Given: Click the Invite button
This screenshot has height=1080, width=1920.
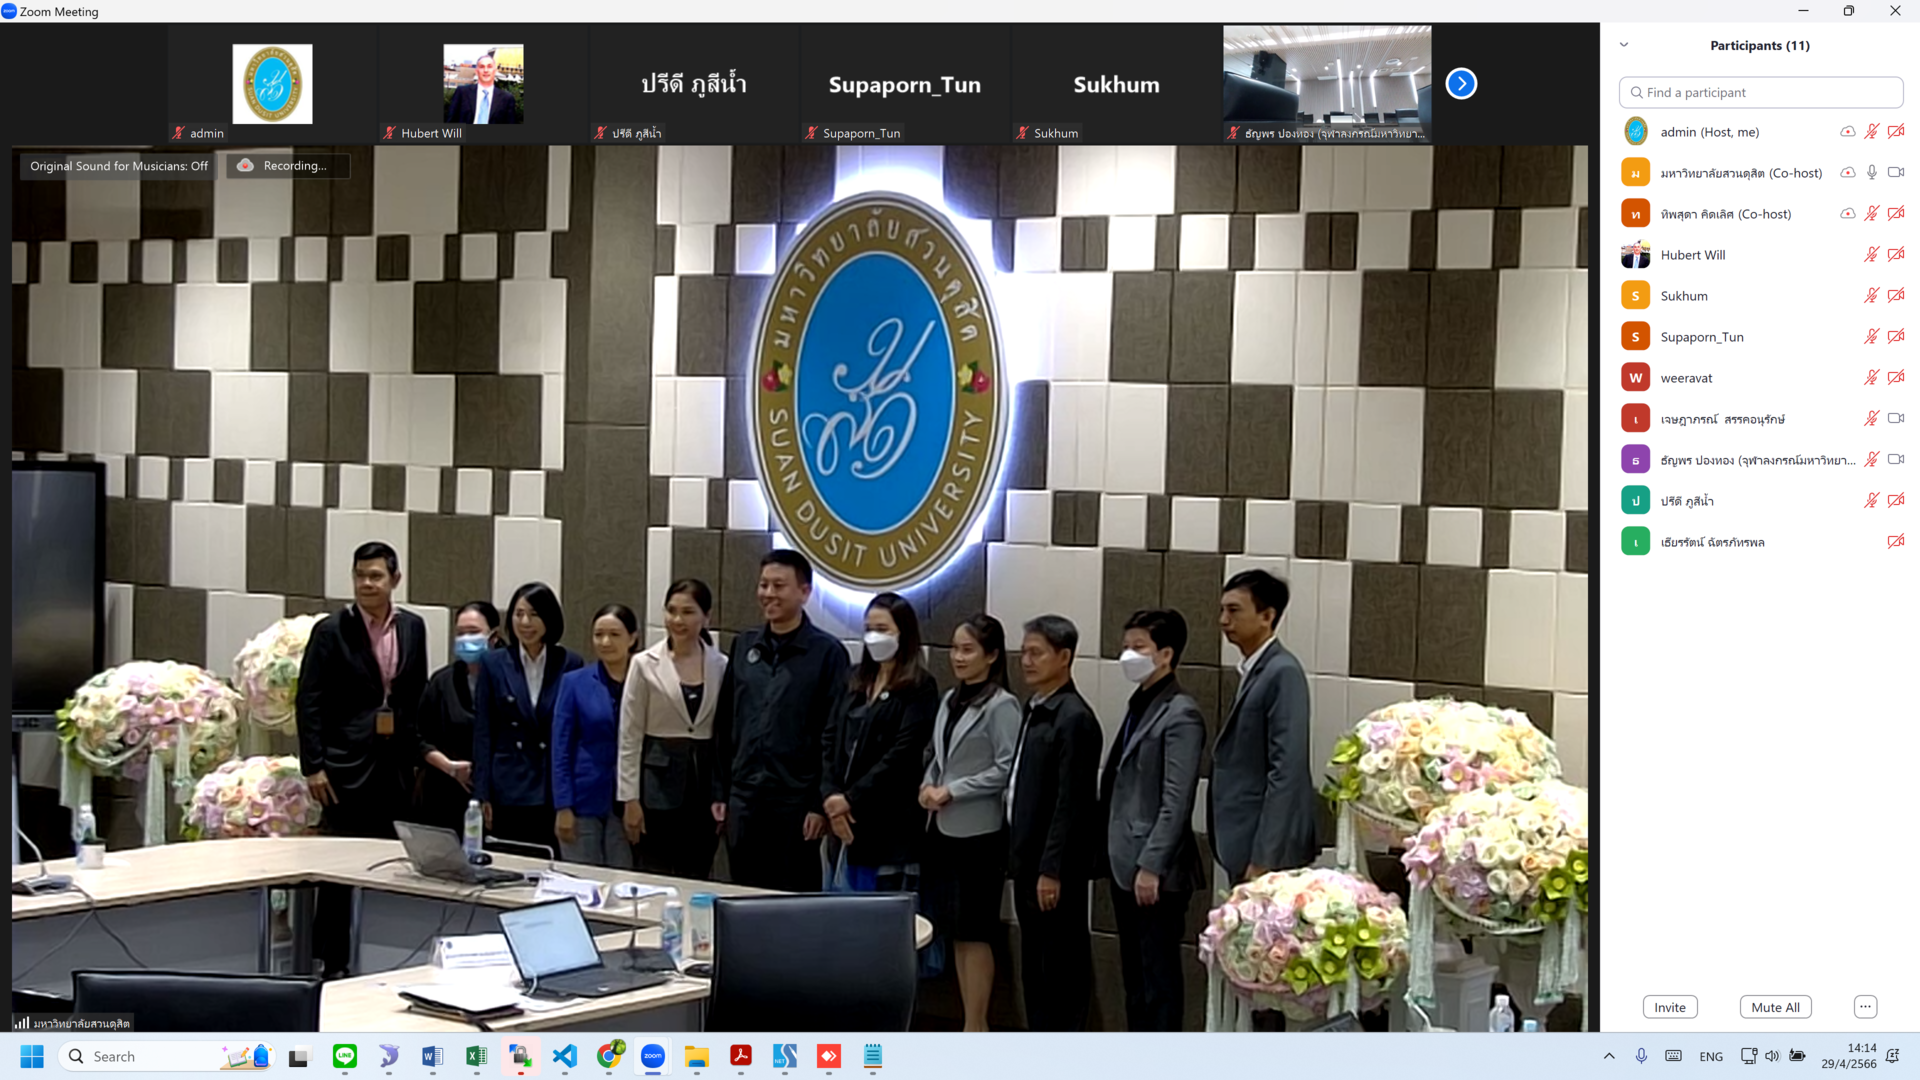Looking at the screenshot, I should coord(1669,1007).
